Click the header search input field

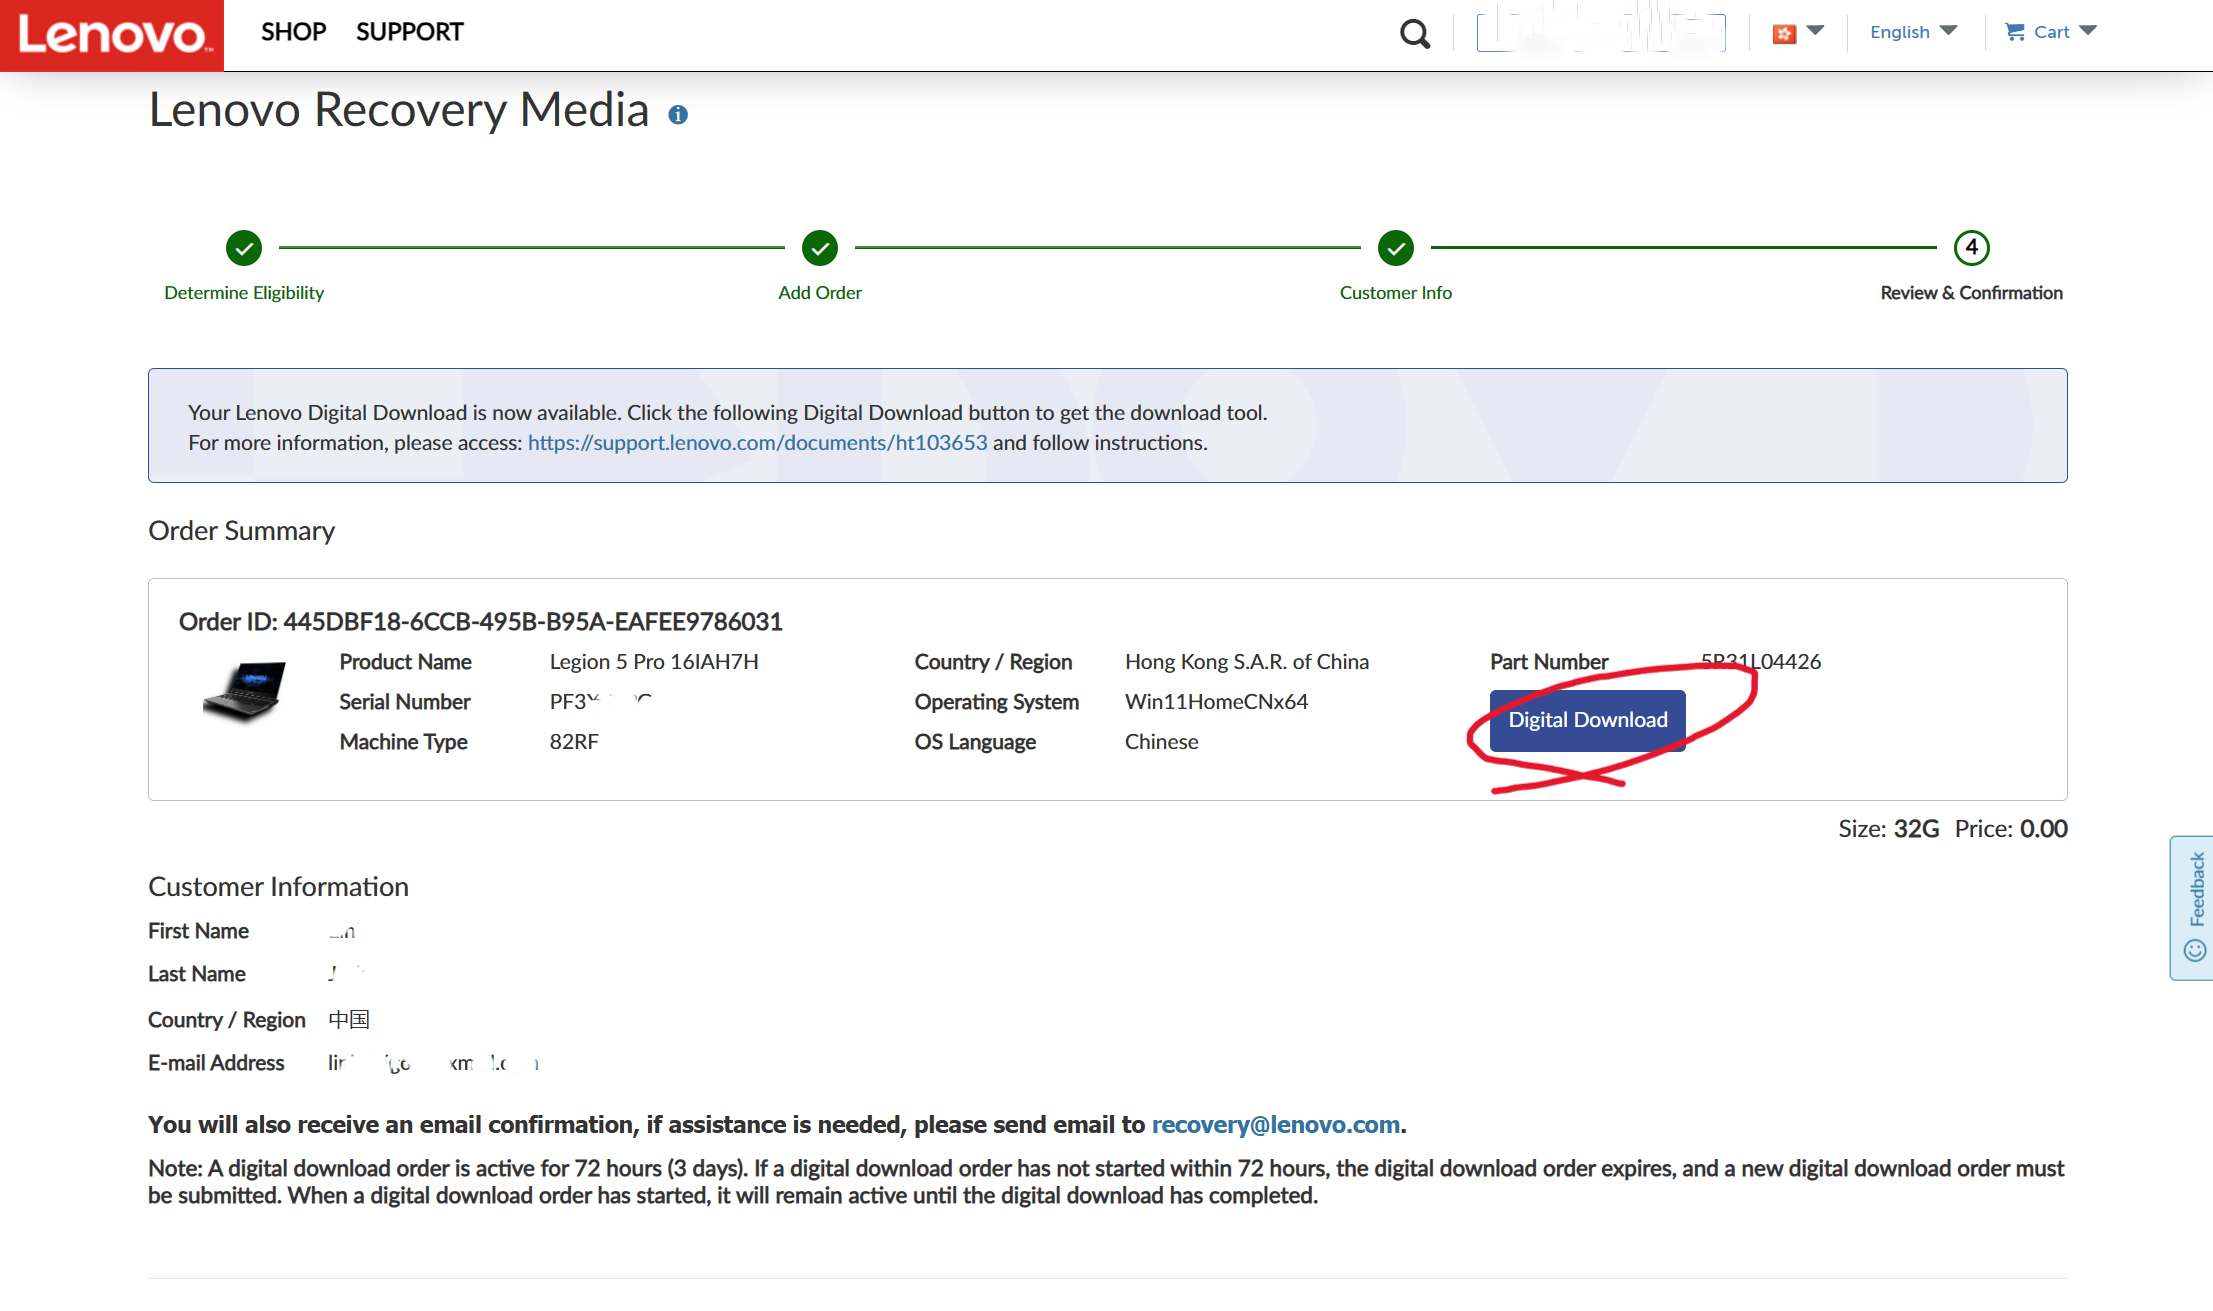click(x=1600, y=32)
